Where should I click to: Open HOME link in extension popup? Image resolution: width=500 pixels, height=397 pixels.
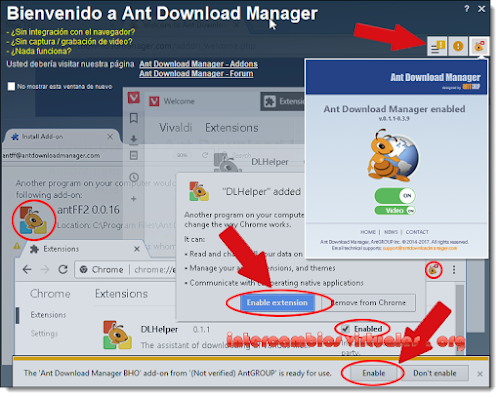tap(368, 232)
